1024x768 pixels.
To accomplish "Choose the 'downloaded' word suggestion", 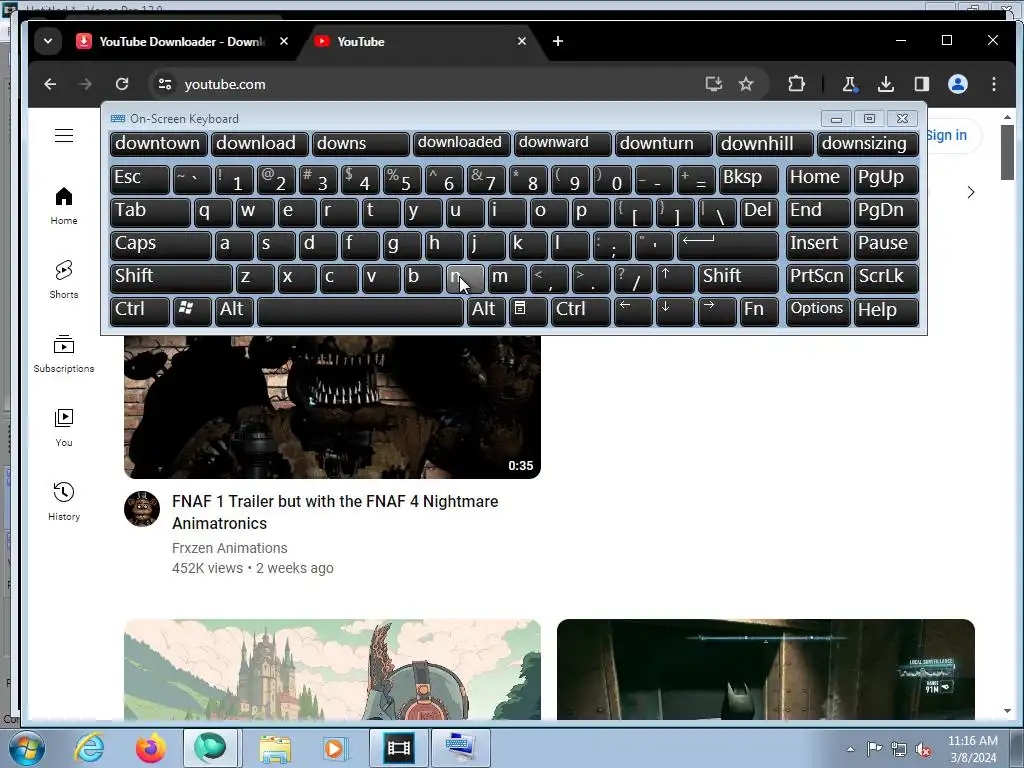I will tap(462, 144).
